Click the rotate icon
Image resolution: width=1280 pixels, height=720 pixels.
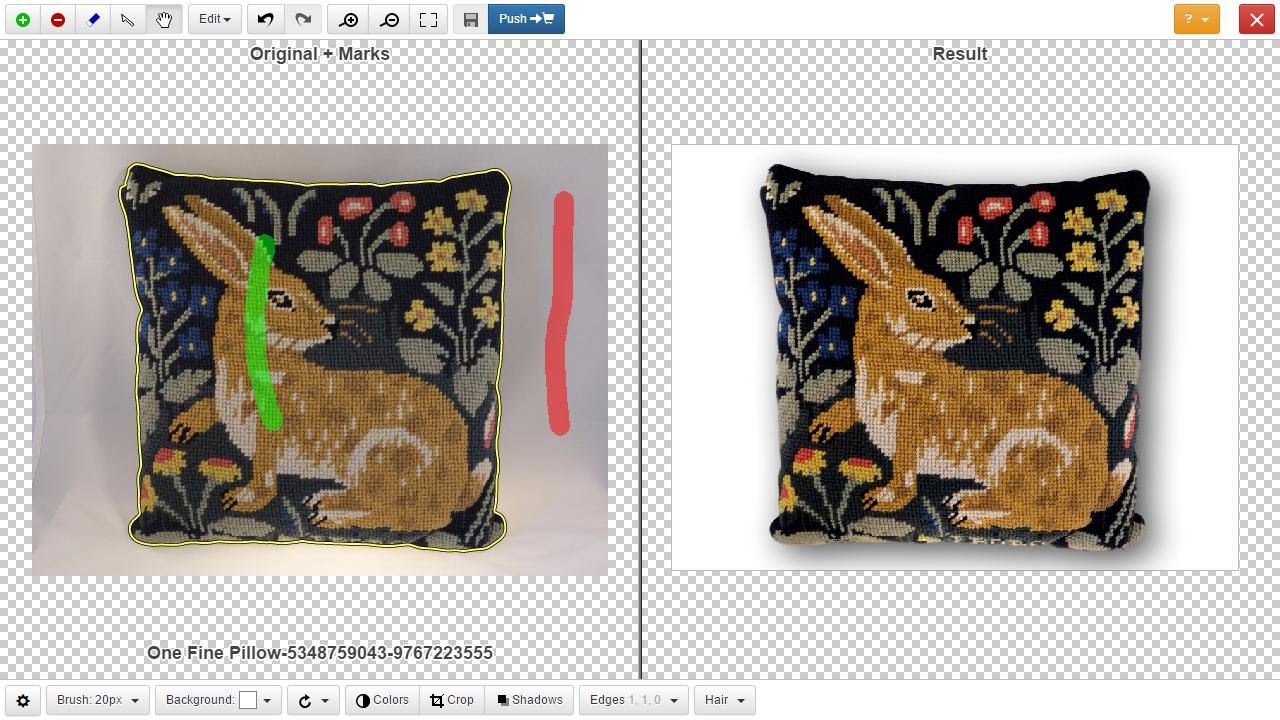tap(305, 700)
